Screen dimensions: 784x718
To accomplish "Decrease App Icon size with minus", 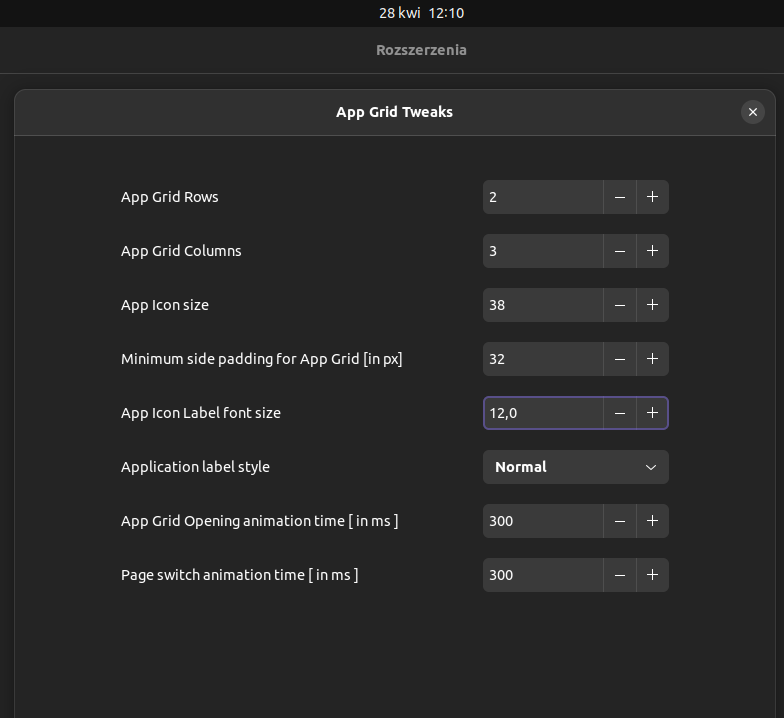I will (x=620, y=305).
